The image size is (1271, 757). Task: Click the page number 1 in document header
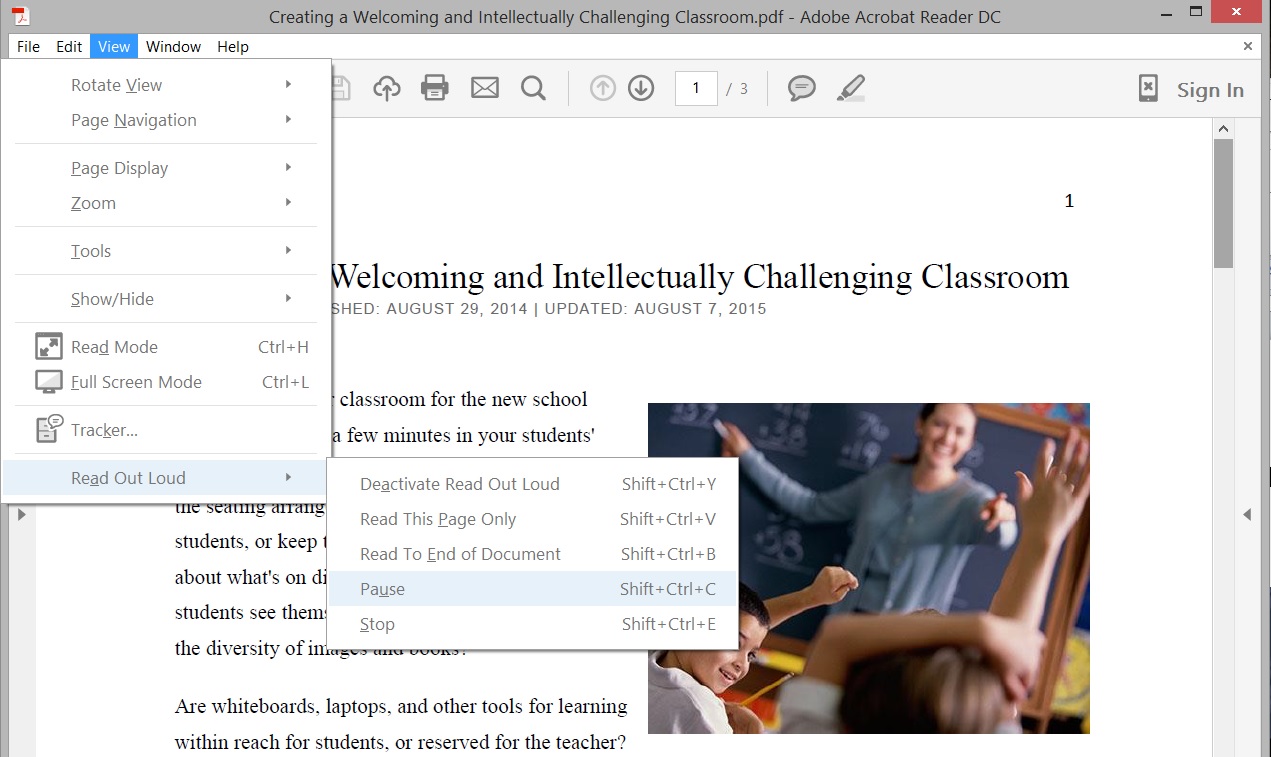tap(1069, 201)
